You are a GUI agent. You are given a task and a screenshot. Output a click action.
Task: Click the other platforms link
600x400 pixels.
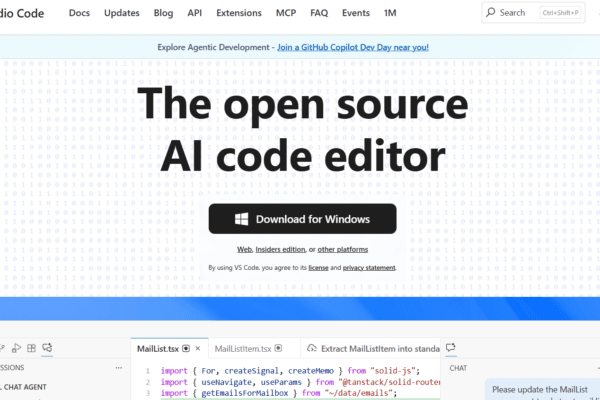342,249
